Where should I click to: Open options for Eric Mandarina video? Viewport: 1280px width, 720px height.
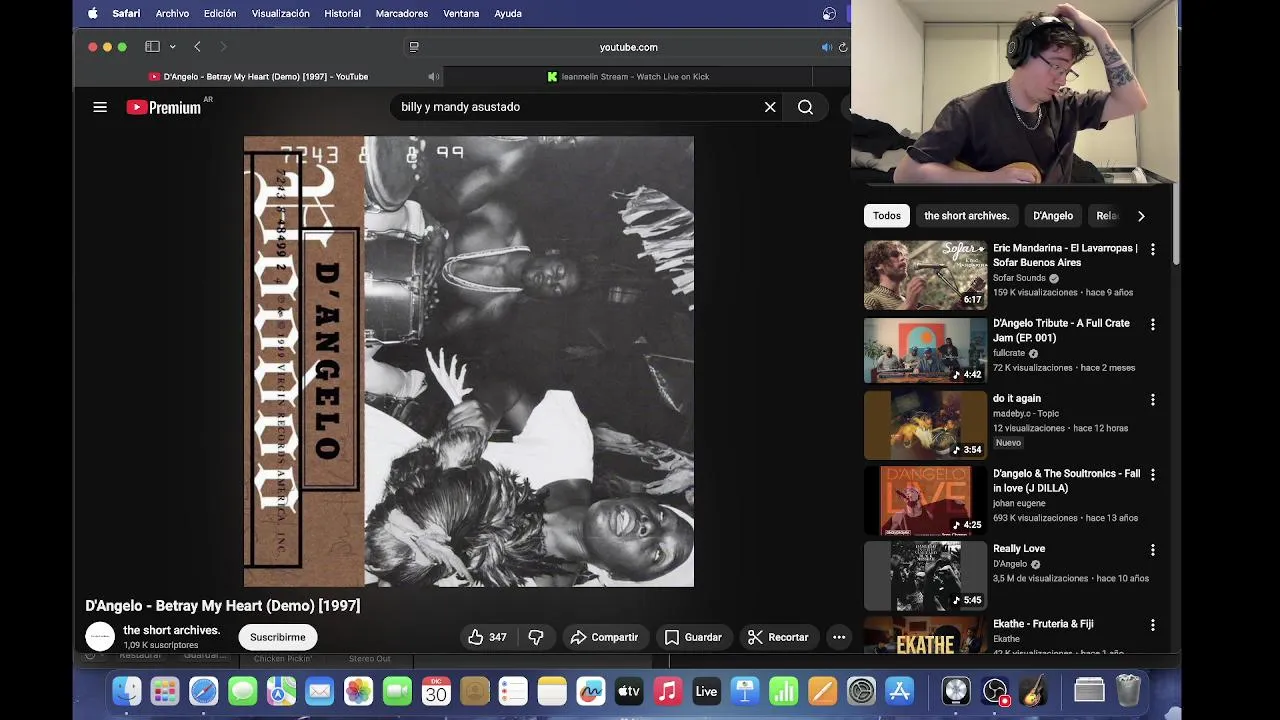point(1152,249)
